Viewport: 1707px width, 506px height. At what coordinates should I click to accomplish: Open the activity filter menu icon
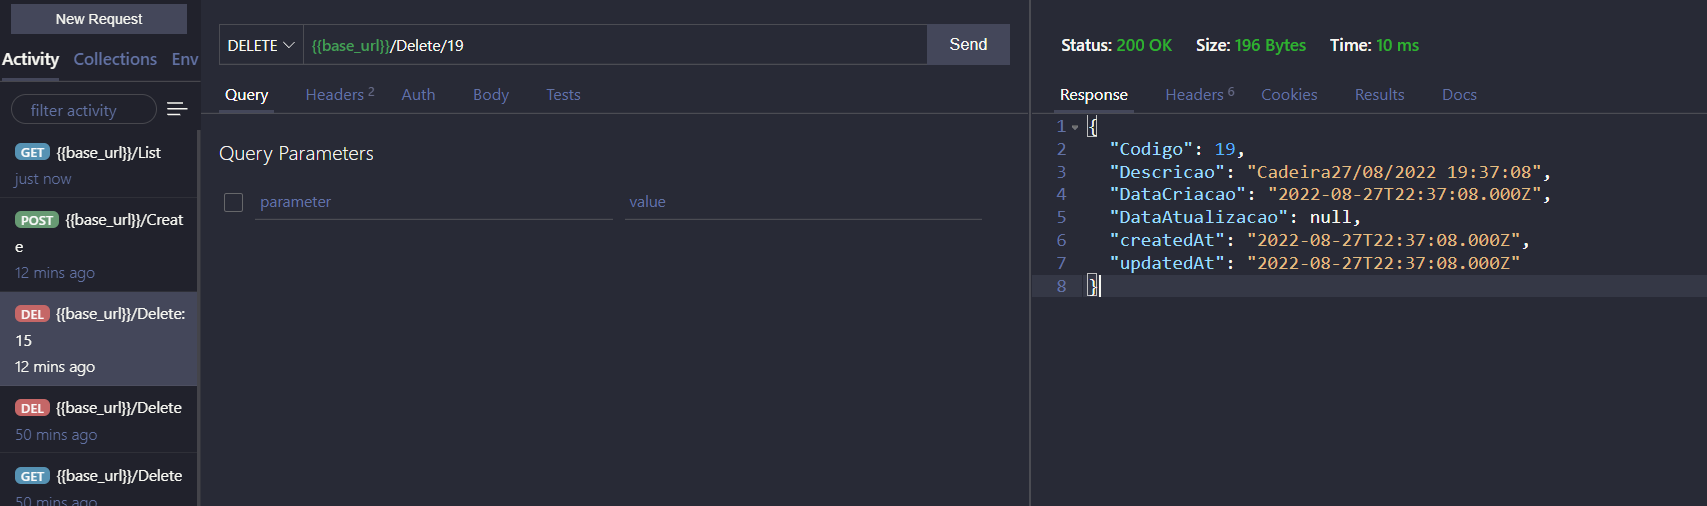(177, 109)
